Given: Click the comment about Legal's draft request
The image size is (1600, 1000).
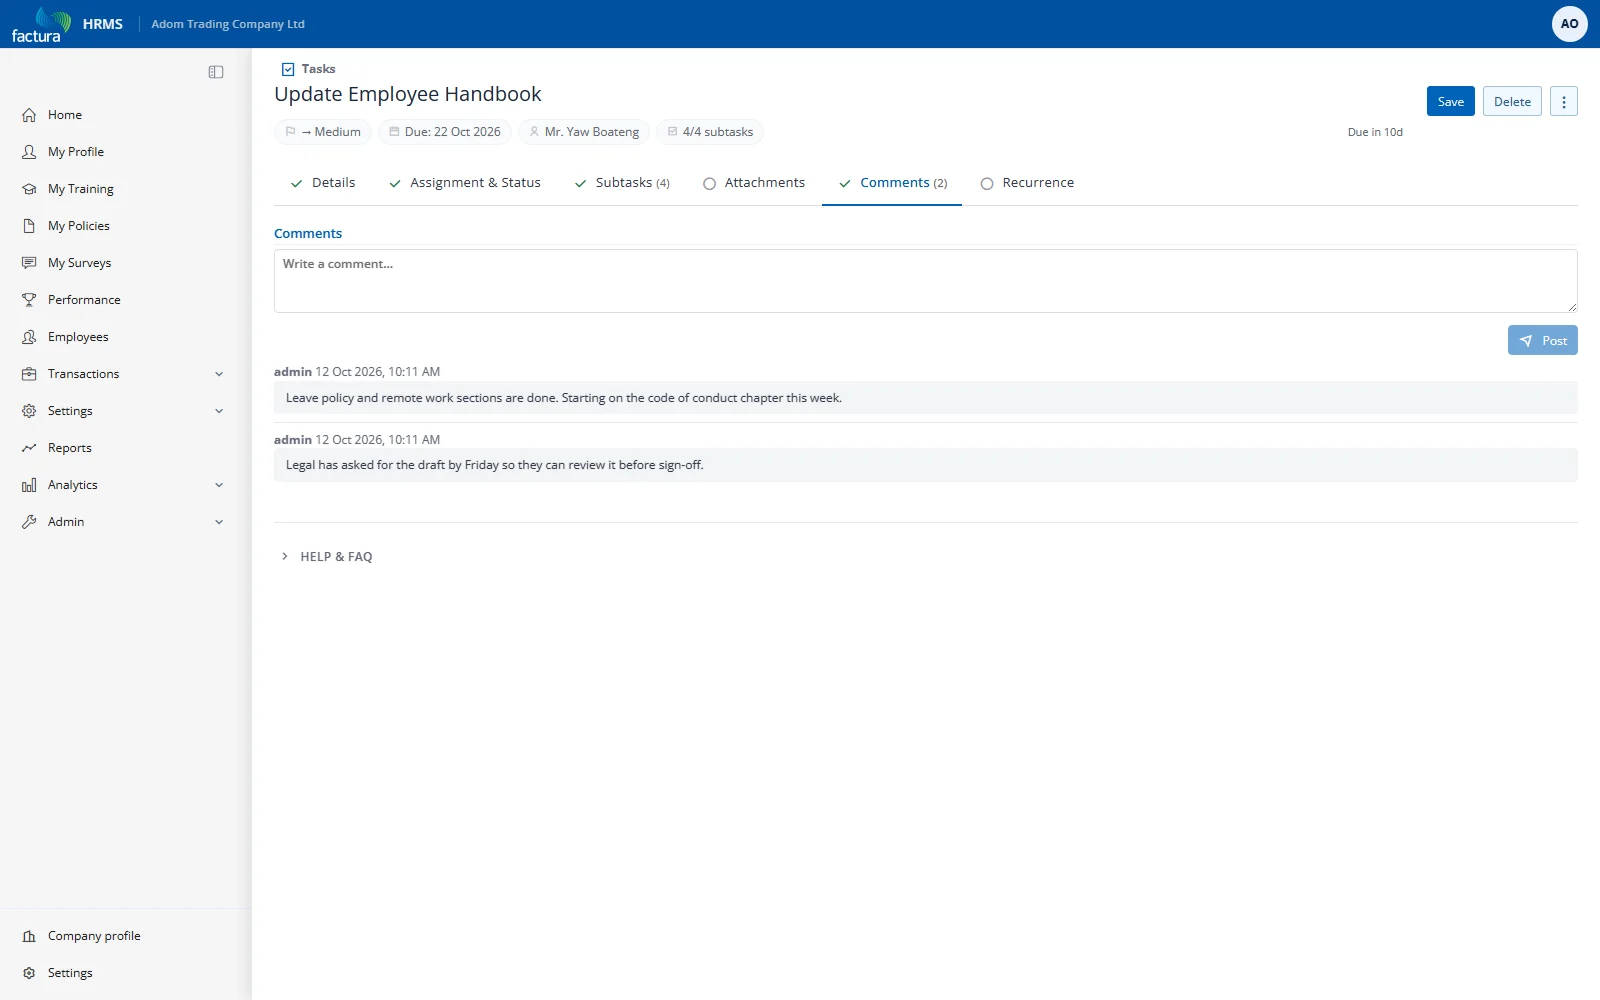Looking at the screenshot, I should tap(925, 465).
